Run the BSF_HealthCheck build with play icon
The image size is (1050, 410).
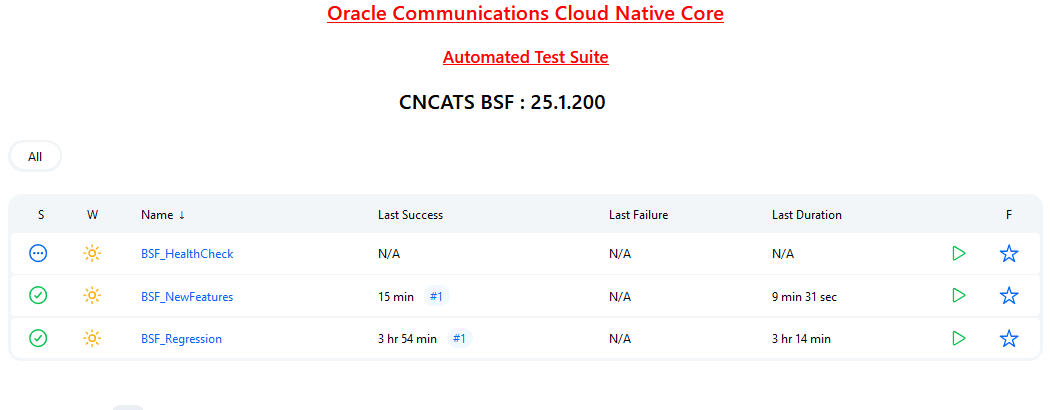pos(959,253)
